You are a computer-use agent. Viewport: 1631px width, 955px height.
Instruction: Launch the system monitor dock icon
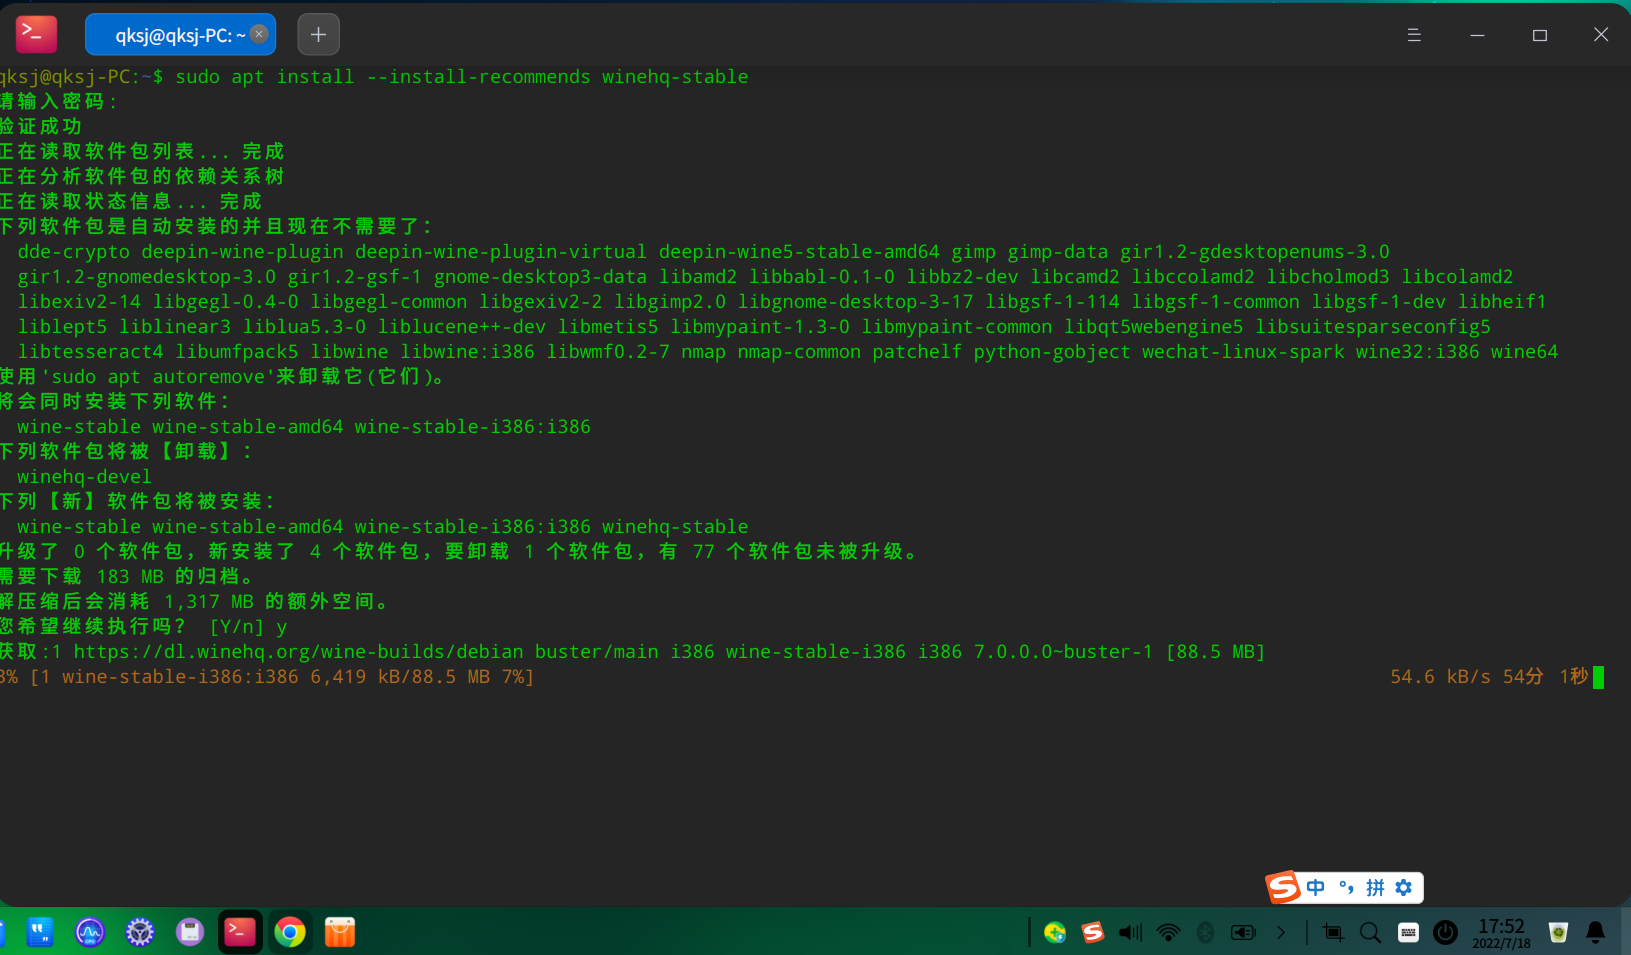[x=90, y=933]
